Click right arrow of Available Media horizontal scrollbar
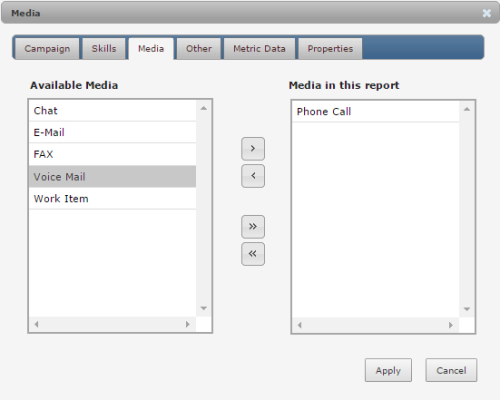Viewport: 500px width, 400px height. click(188, 324)
